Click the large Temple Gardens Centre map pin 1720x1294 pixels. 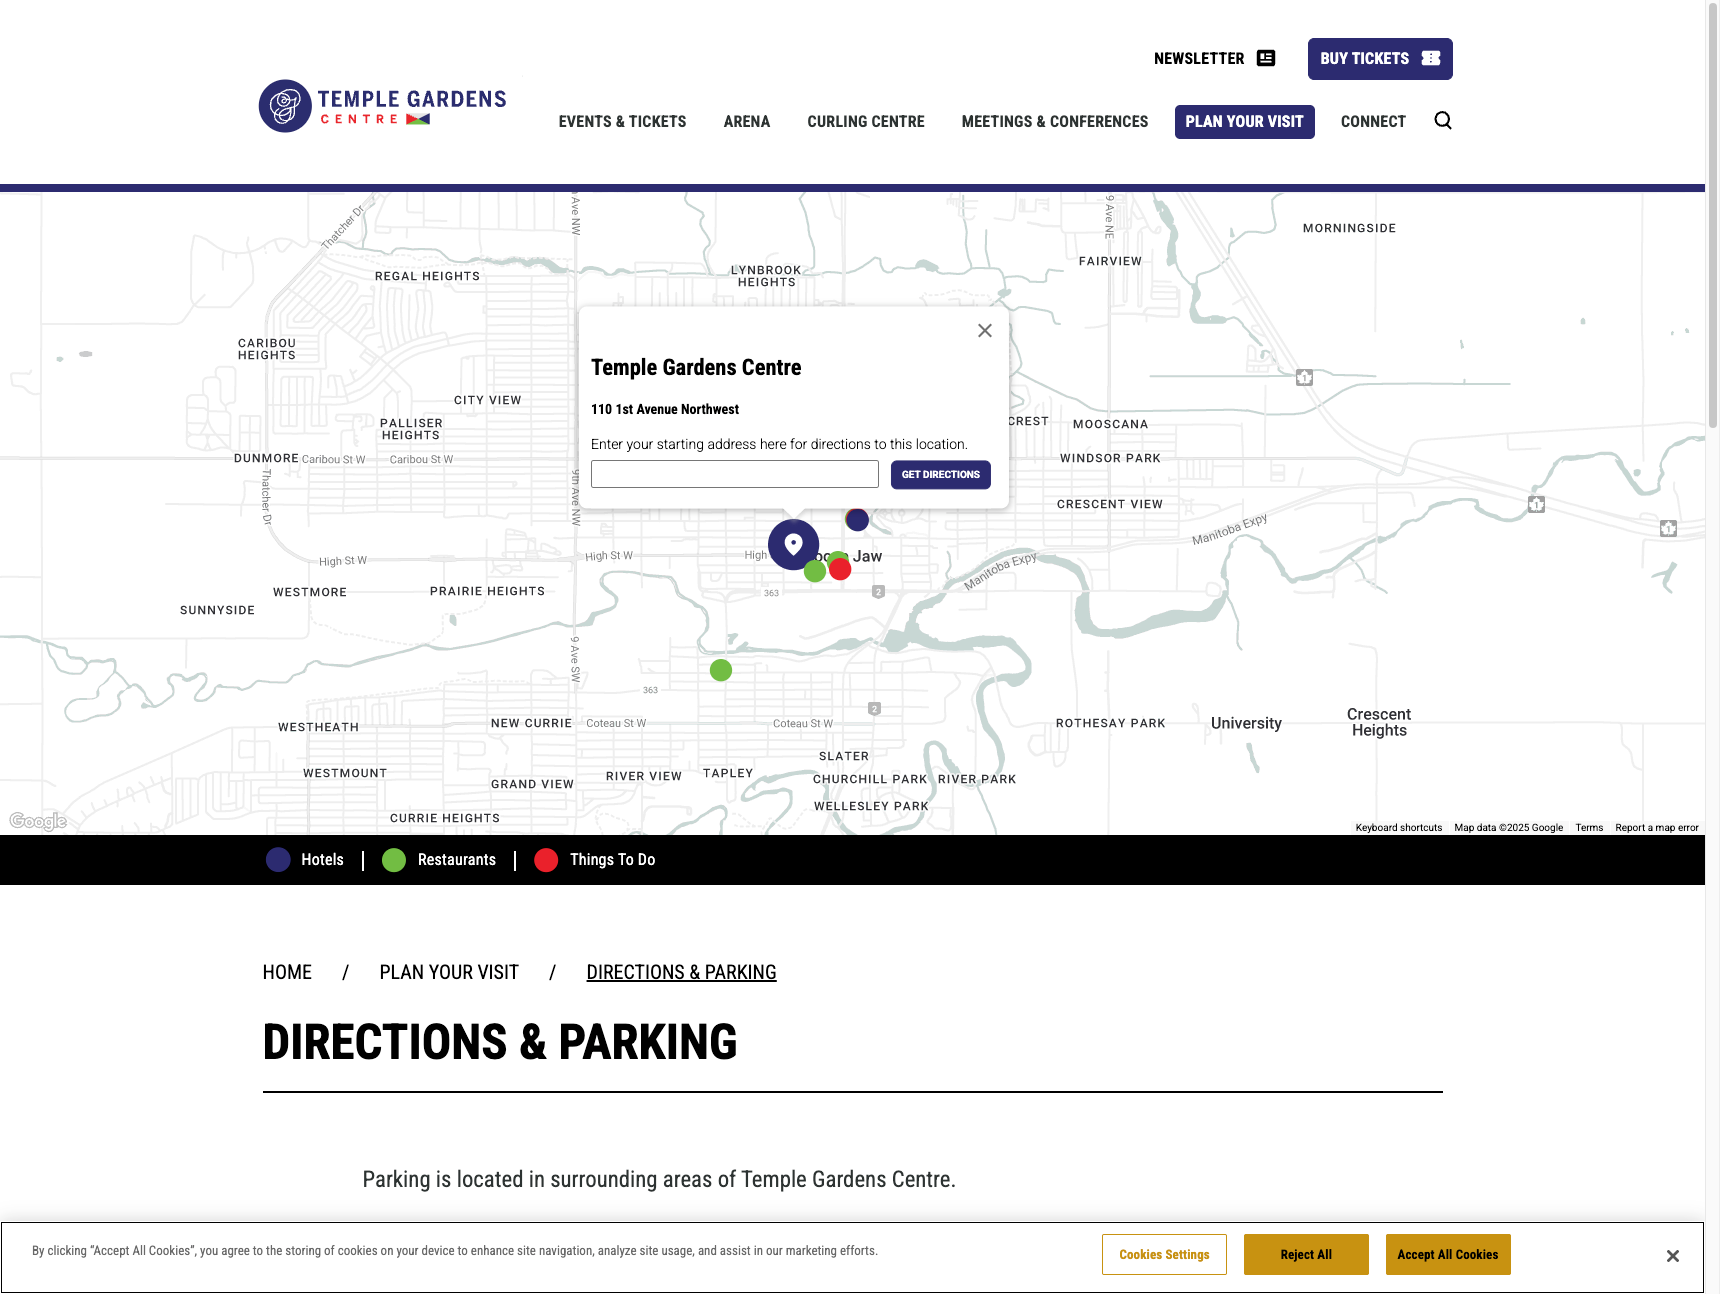pos(793,545)
